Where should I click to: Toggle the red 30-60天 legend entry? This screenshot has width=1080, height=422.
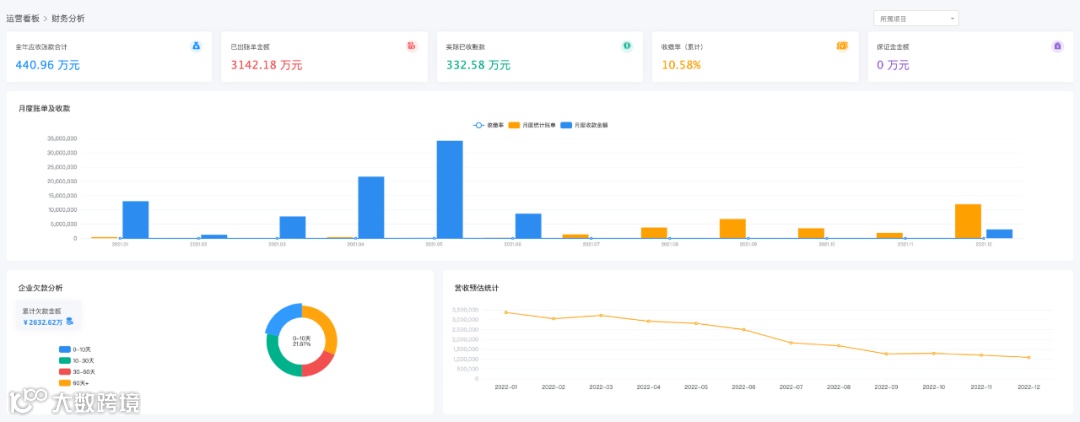pos(76,372)
